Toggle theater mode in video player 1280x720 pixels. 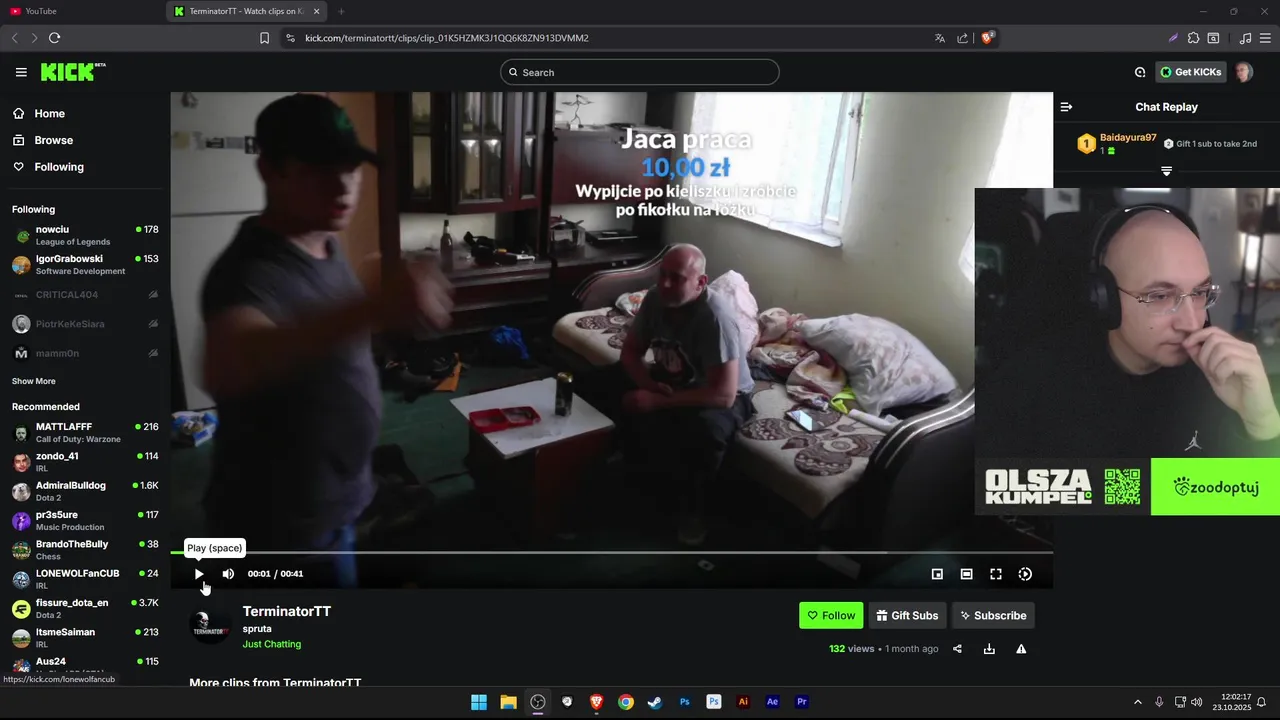click(966, 574)
